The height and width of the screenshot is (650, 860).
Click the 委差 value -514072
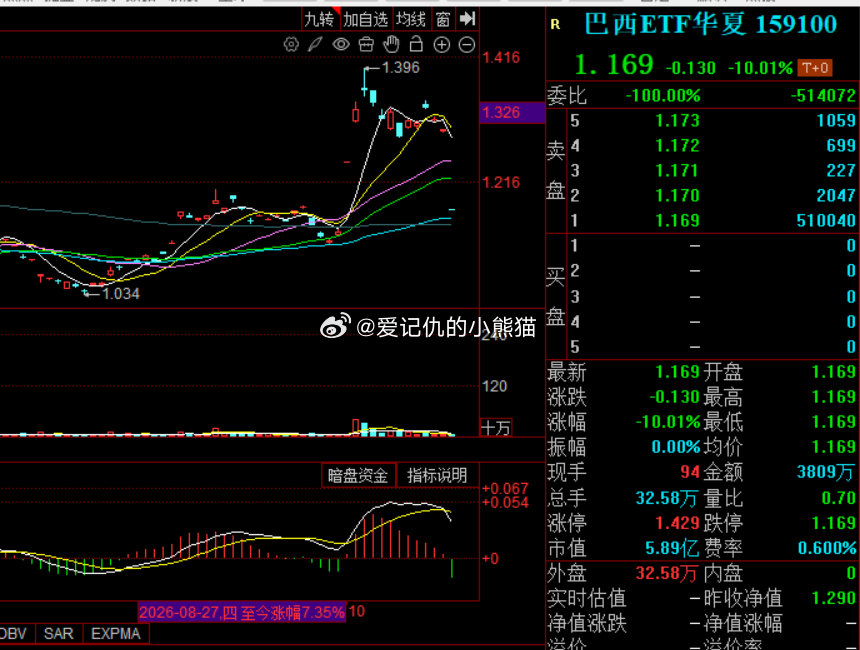(x=823, y=95)
